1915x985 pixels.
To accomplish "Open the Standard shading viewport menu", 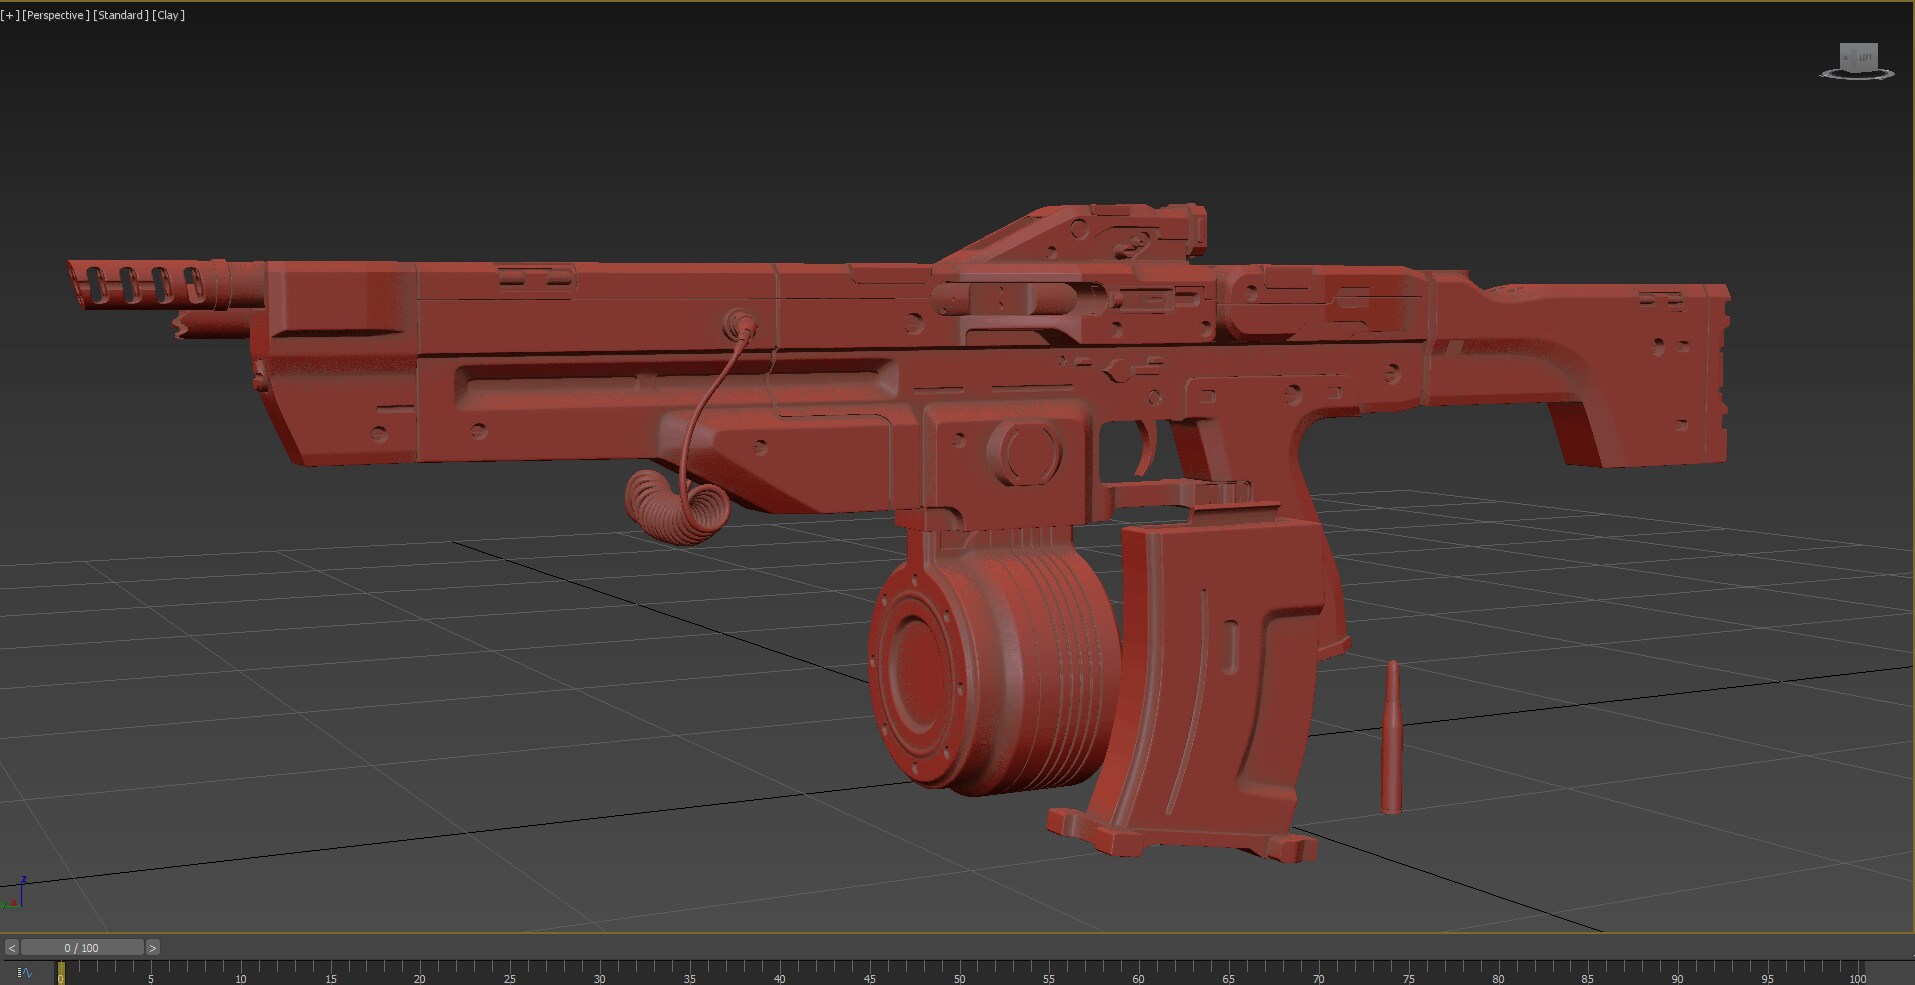I will click(121, 15).
